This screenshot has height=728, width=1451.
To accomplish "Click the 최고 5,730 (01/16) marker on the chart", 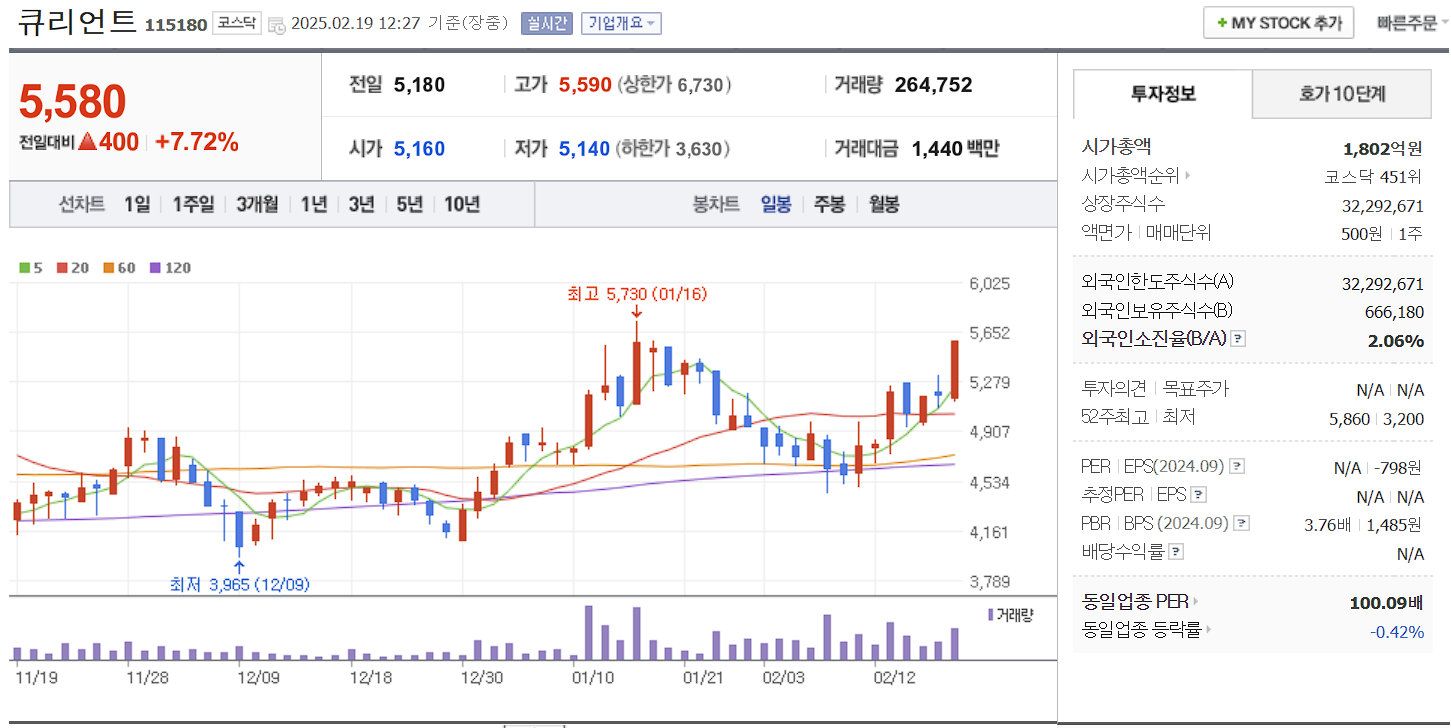I will click(636, 294).
